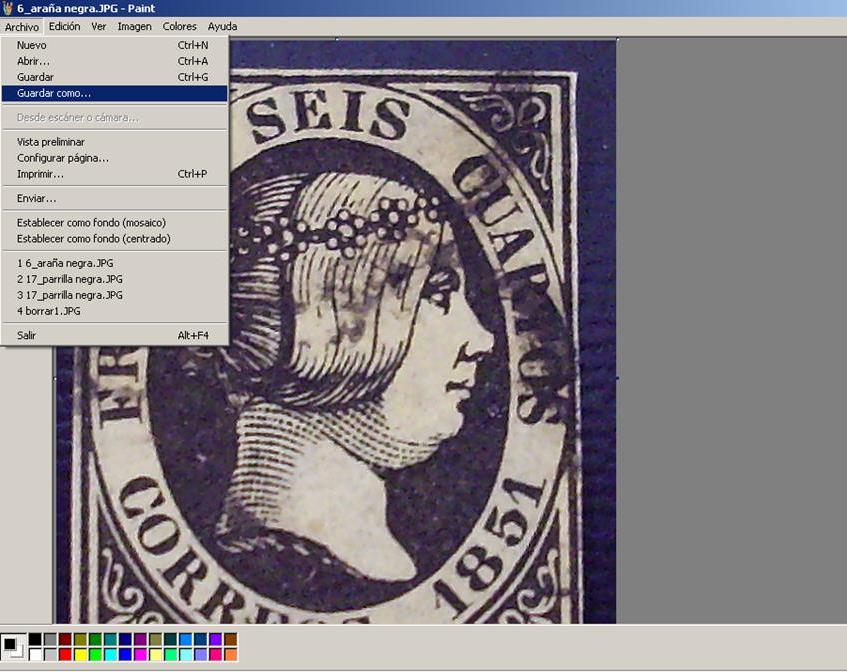Pick the lime green color swatch
The height and width of the screenshot is (672, 847).
[x=95, y=654]
